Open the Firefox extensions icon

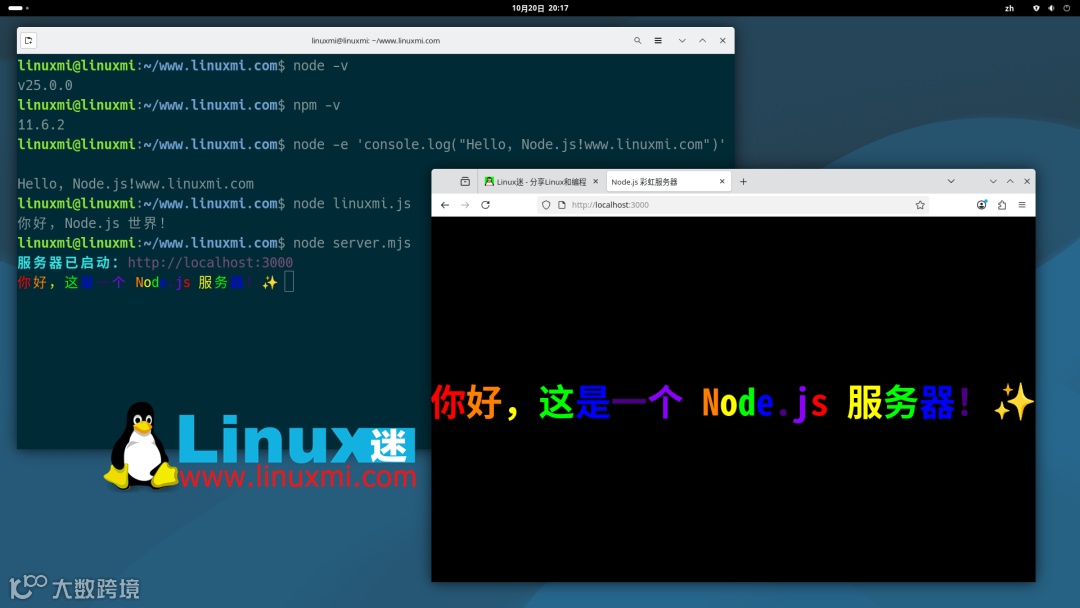coord(1002,205)
